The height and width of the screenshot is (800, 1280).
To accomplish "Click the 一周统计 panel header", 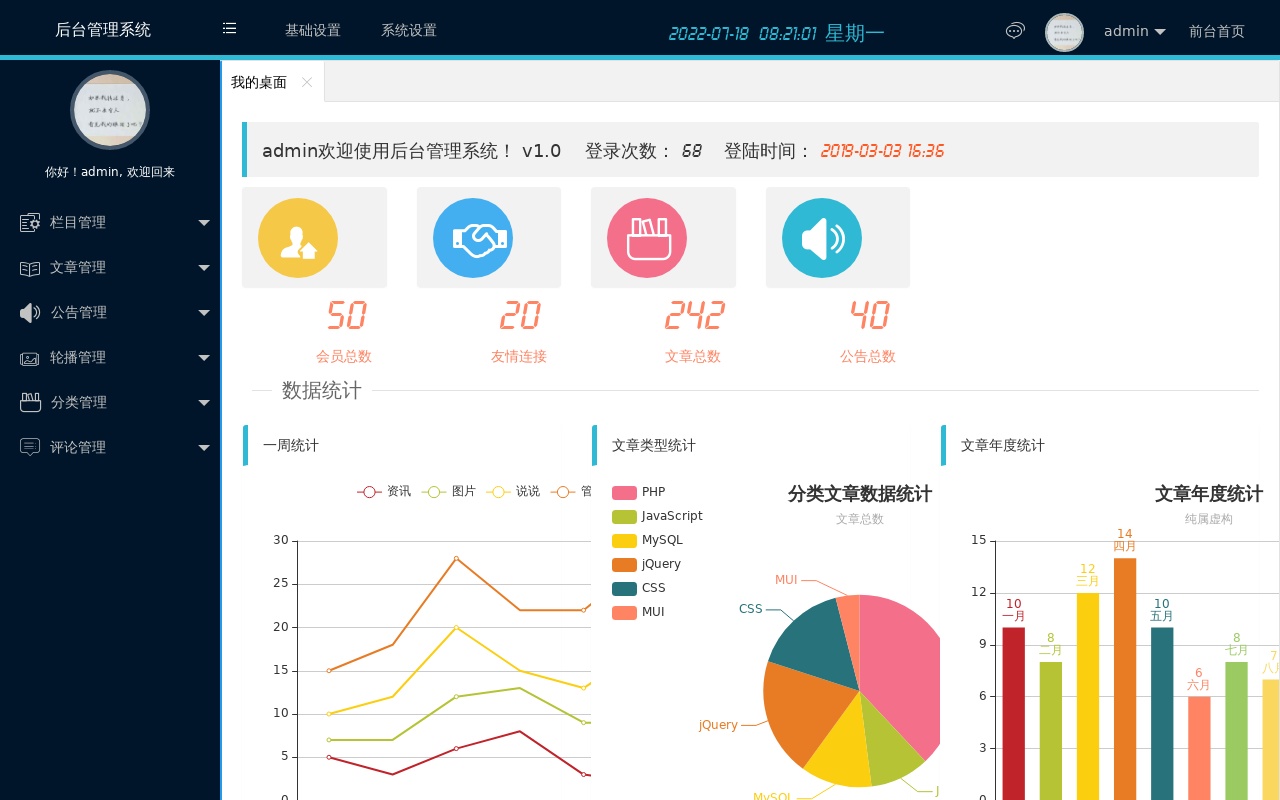I will tap(417, 445).
